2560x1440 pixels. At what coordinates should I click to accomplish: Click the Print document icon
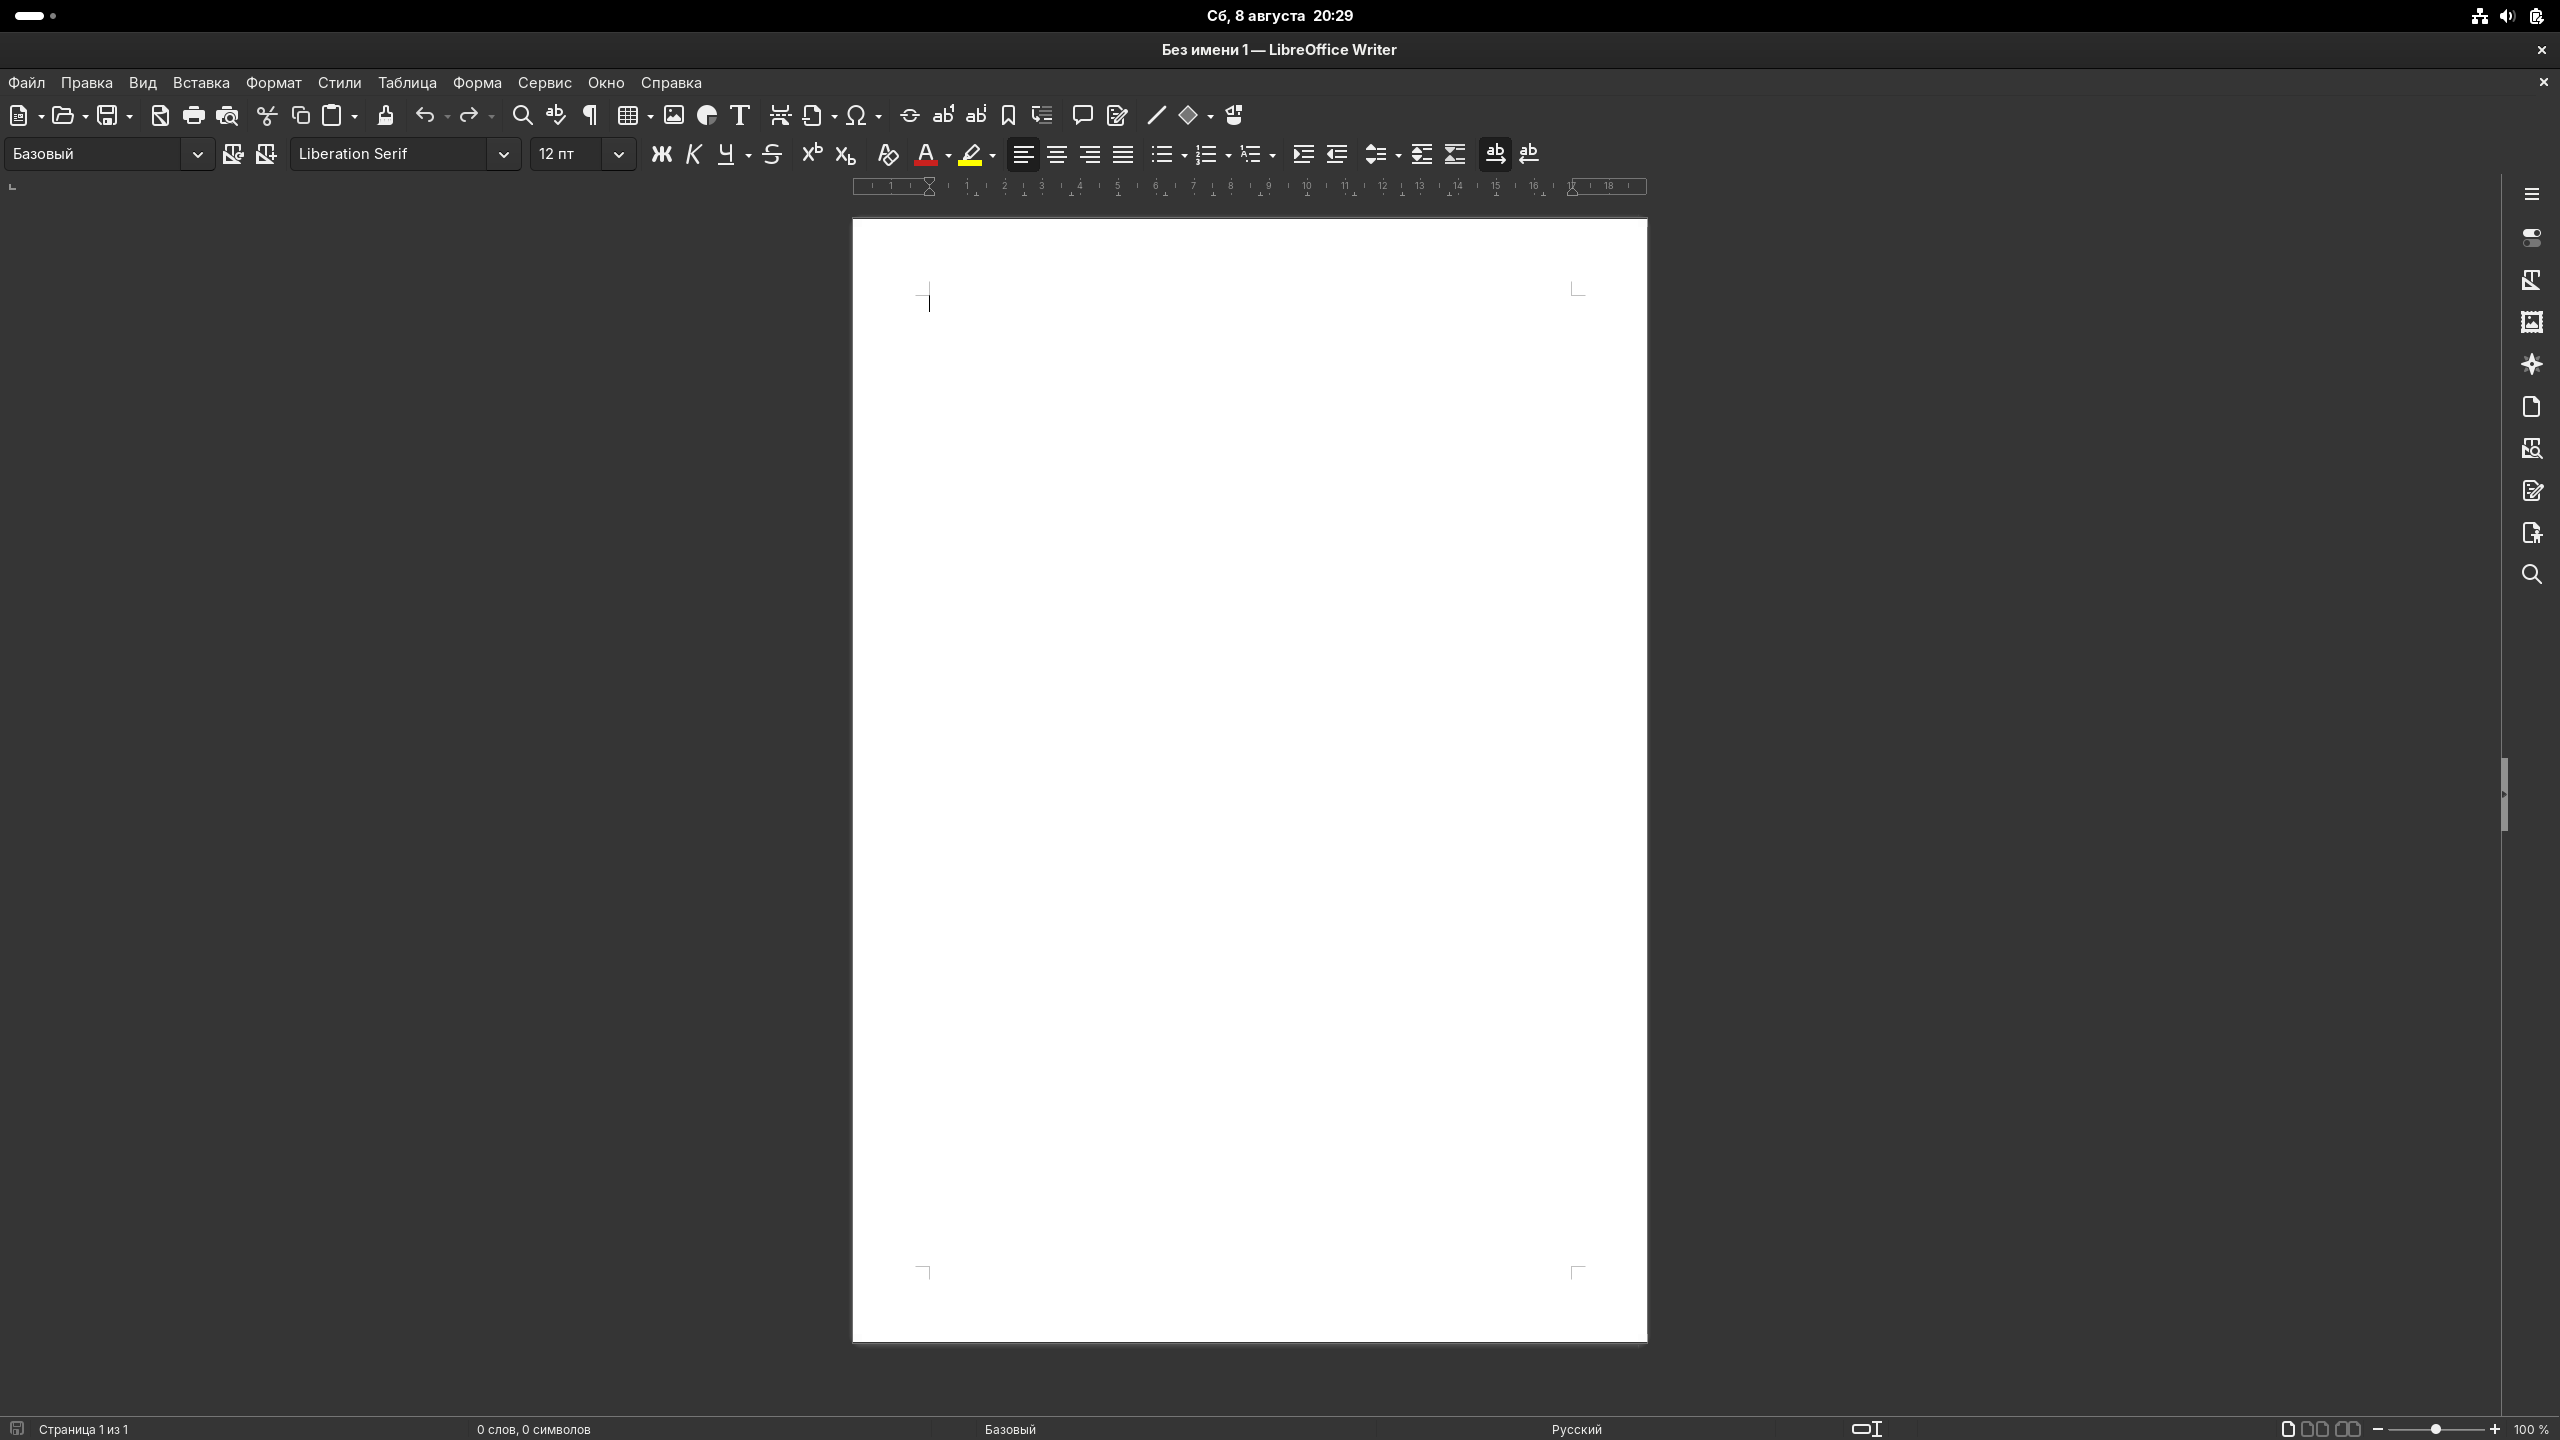tap(194, 116)
